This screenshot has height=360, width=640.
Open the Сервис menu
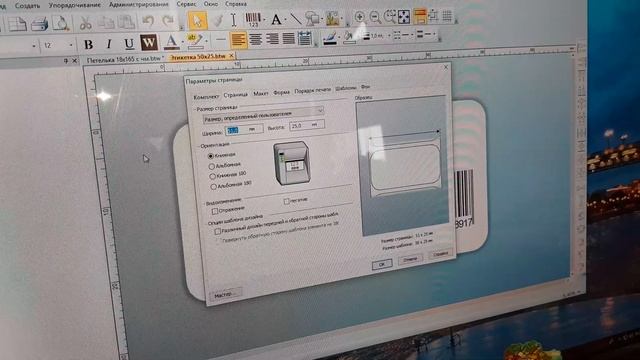pos(187,4)
